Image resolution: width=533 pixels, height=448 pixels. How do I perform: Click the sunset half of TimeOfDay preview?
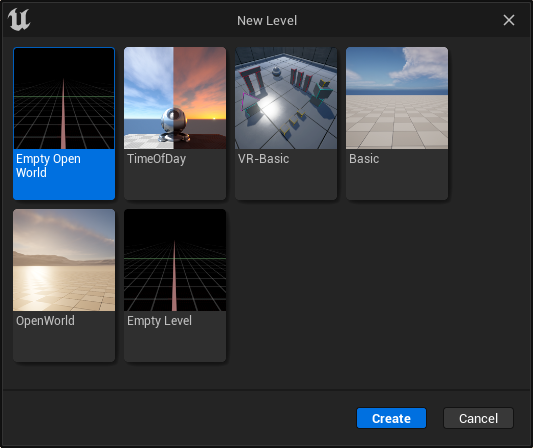tap(200, 98)
